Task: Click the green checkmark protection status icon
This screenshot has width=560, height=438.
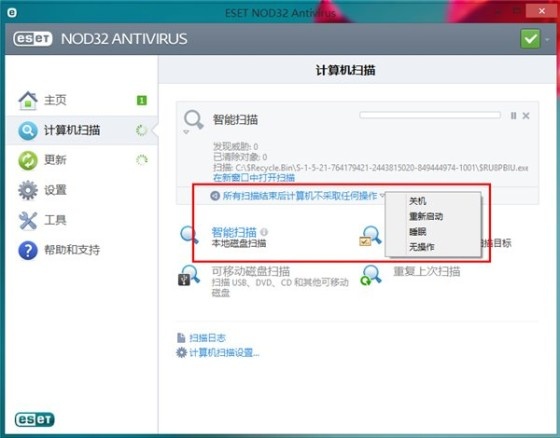Action: (530, 39)
